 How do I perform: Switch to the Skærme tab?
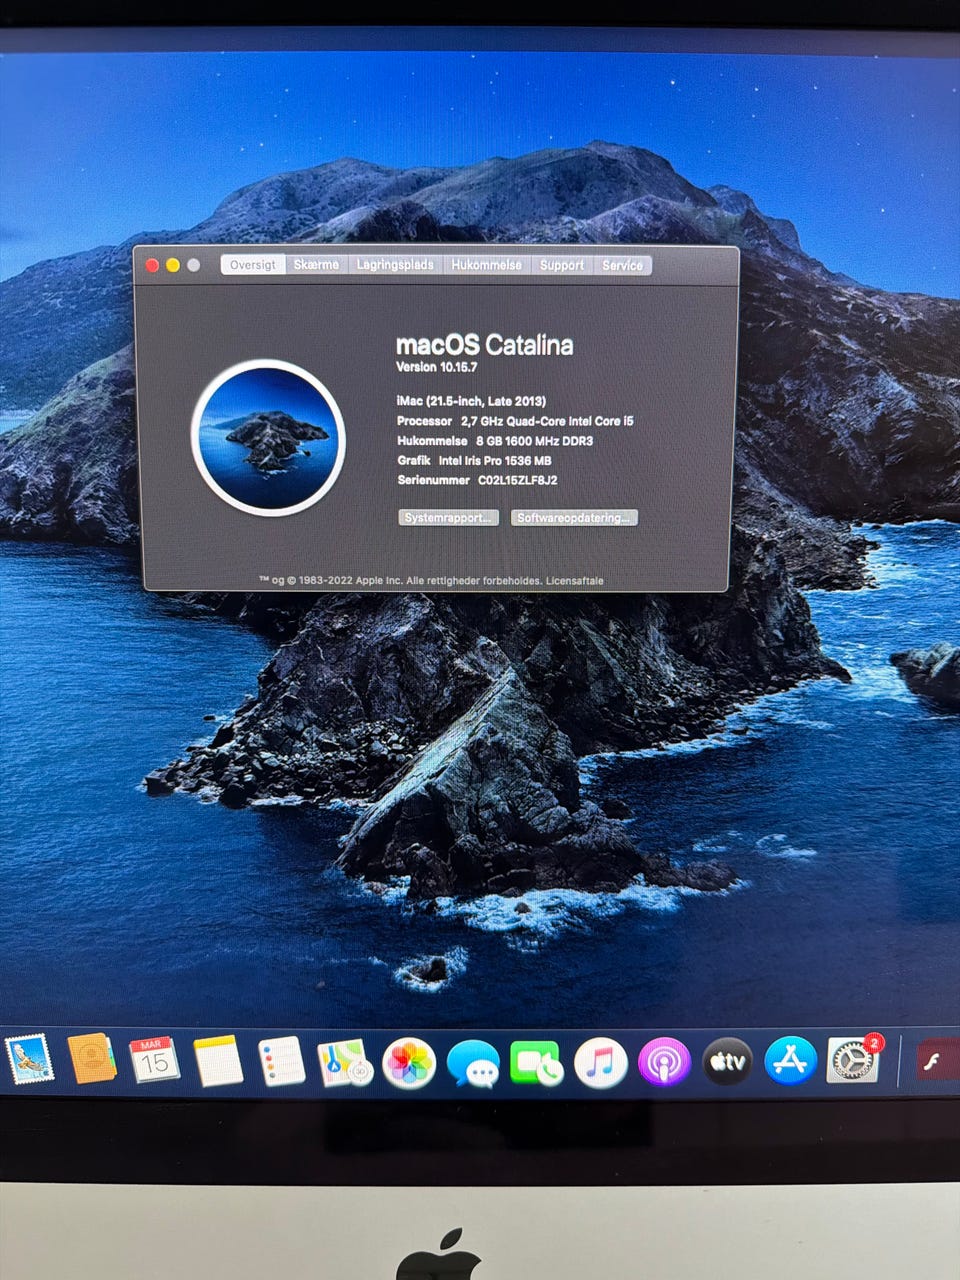316,265
